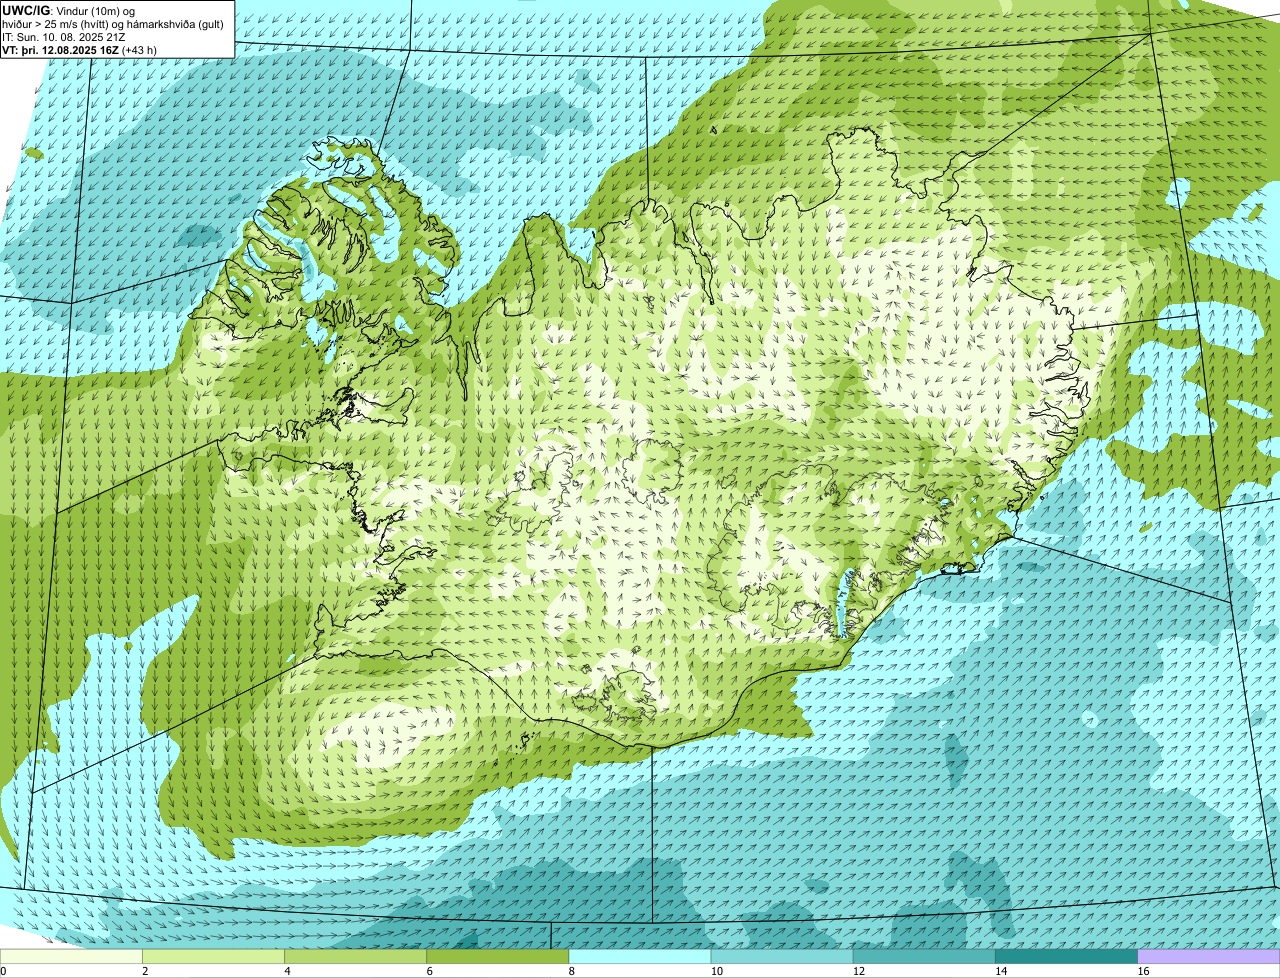Click the legend label '0'
The width and height of the screenshot is (1280, 978).
pos(3,971)
